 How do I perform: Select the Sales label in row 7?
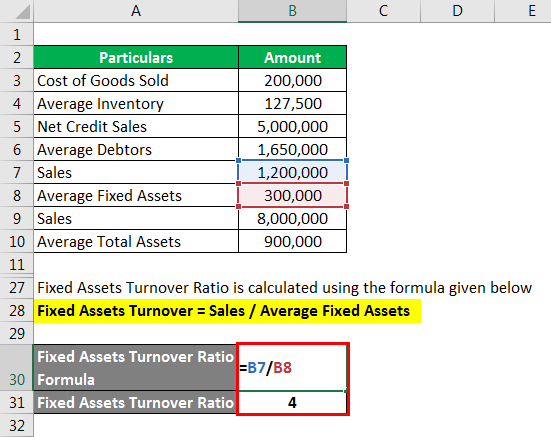tap(136, 172)
